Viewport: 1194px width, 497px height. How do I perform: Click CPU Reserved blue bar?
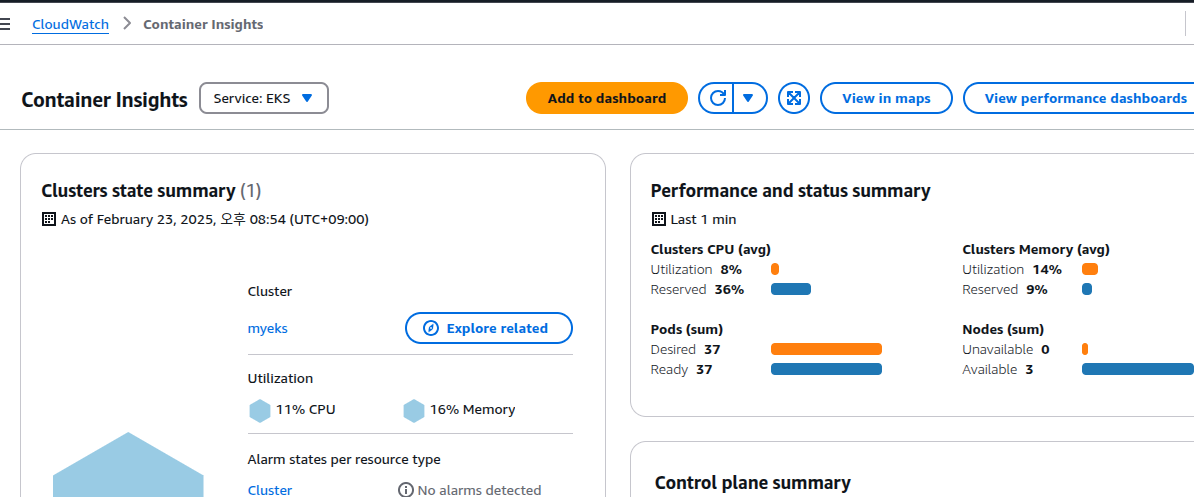[x=790, y=289]
